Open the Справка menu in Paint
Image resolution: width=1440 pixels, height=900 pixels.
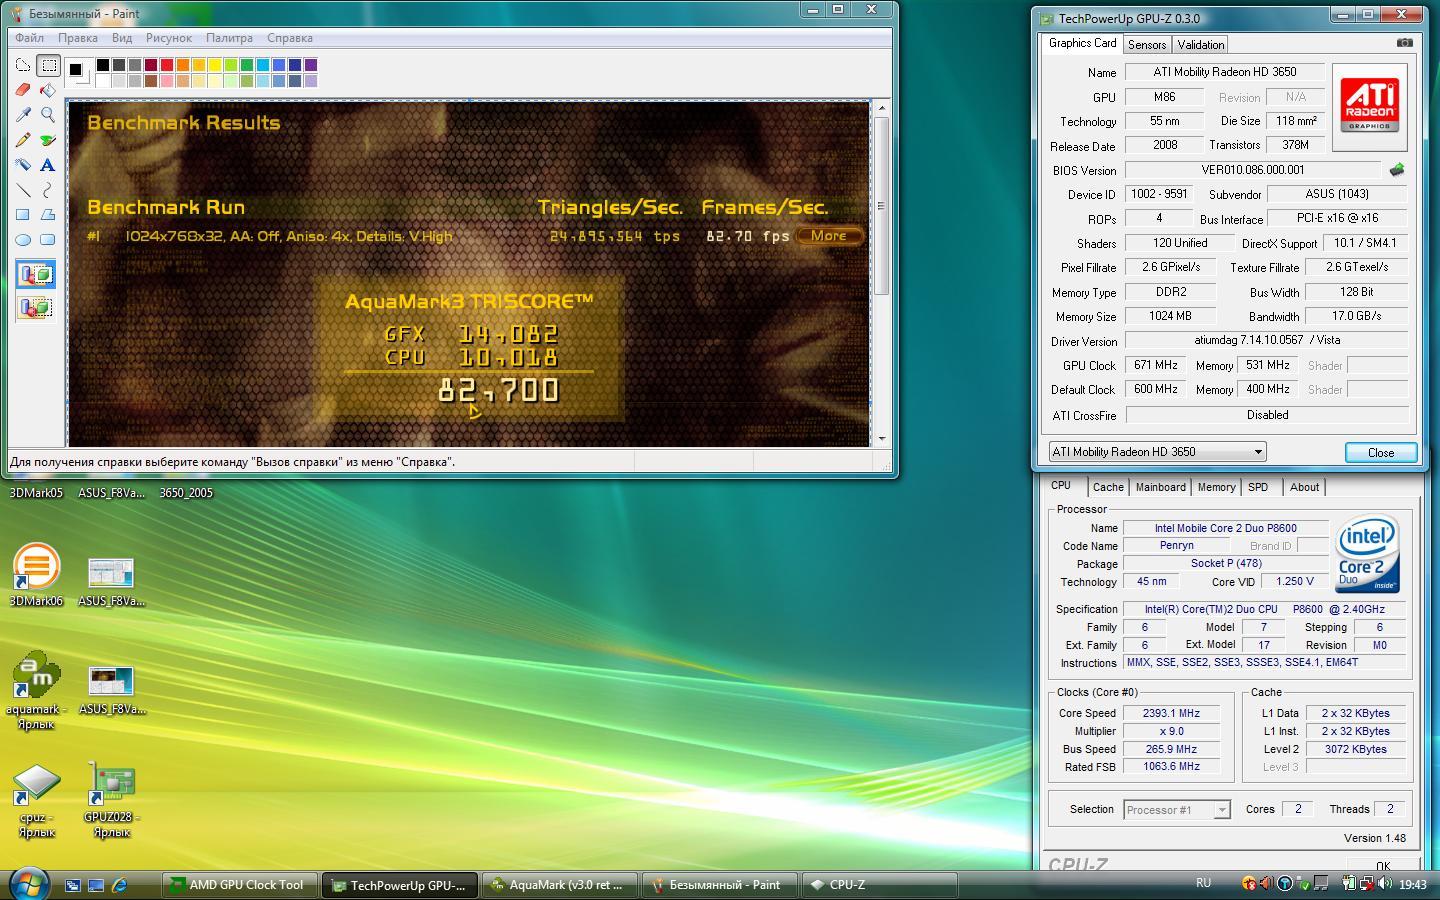pyautogui.click(x=290, y=38)
